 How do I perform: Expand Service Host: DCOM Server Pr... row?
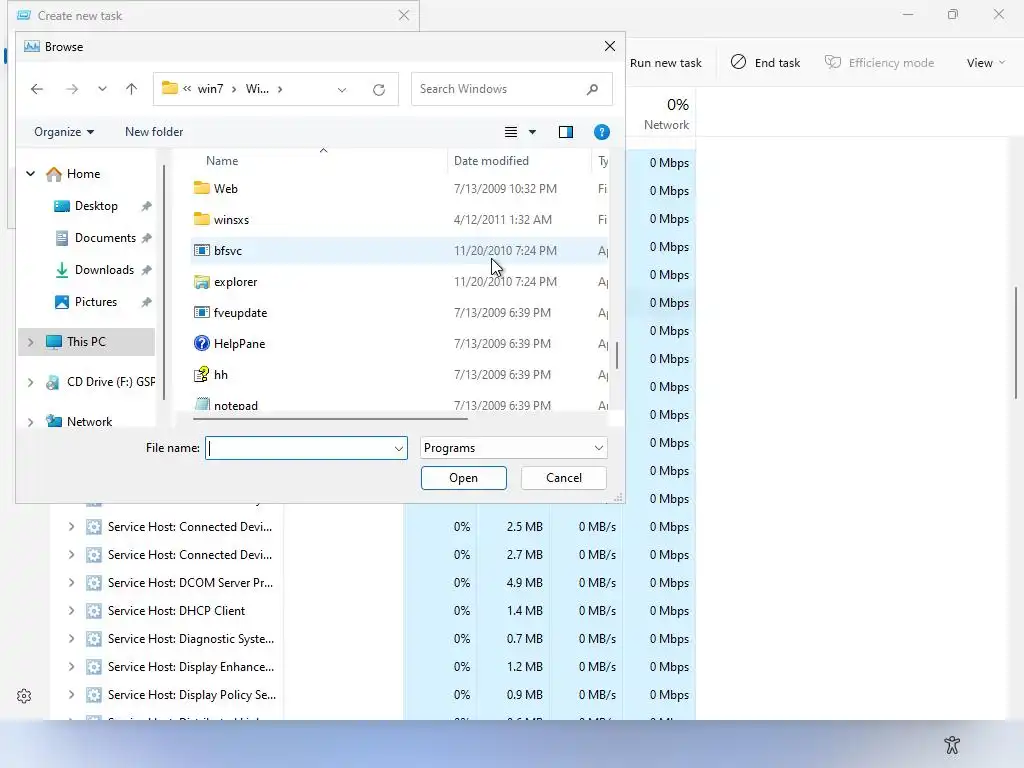coord(71,583)
